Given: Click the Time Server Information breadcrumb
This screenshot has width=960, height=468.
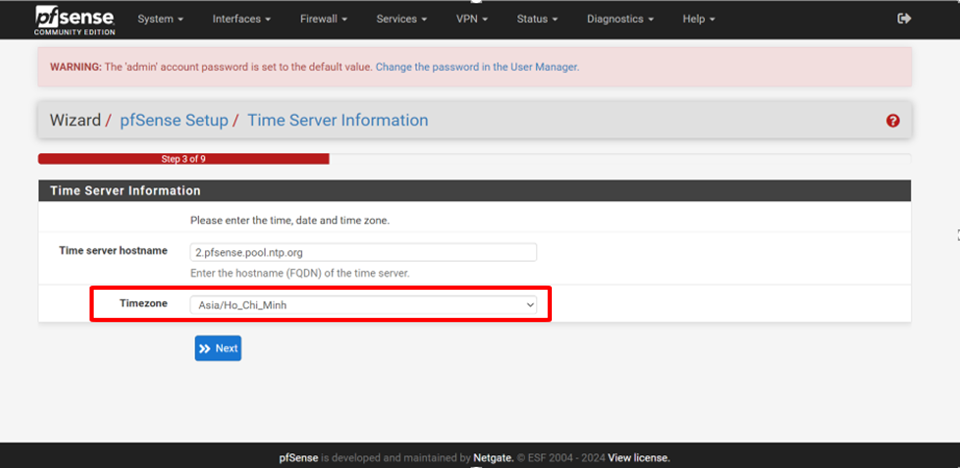Looking at the screenshot, I should click(x=337, y=120).
